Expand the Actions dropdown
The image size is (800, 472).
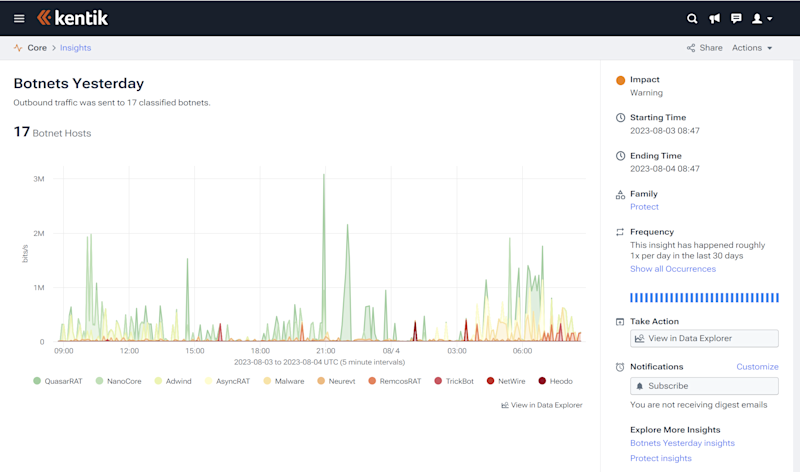click(x=752, y=48)
